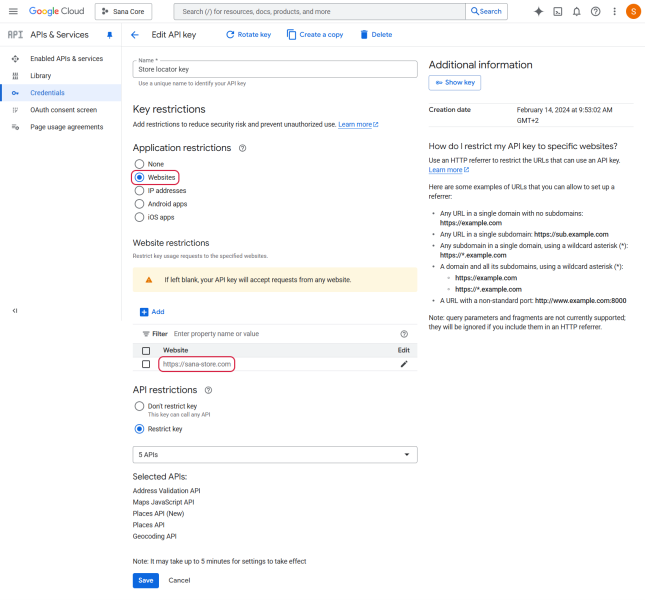Image resolution: width=645 pixels, height=600 pixels.
Task: Check the box for https://sana-store.com
Action: click(x=146, y=364)
